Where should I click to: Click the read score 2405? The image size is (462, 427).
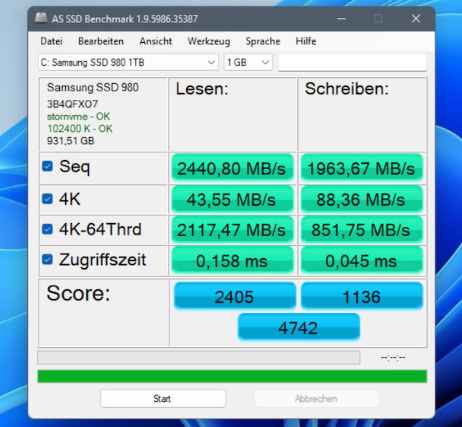click(x=235, y=296)
